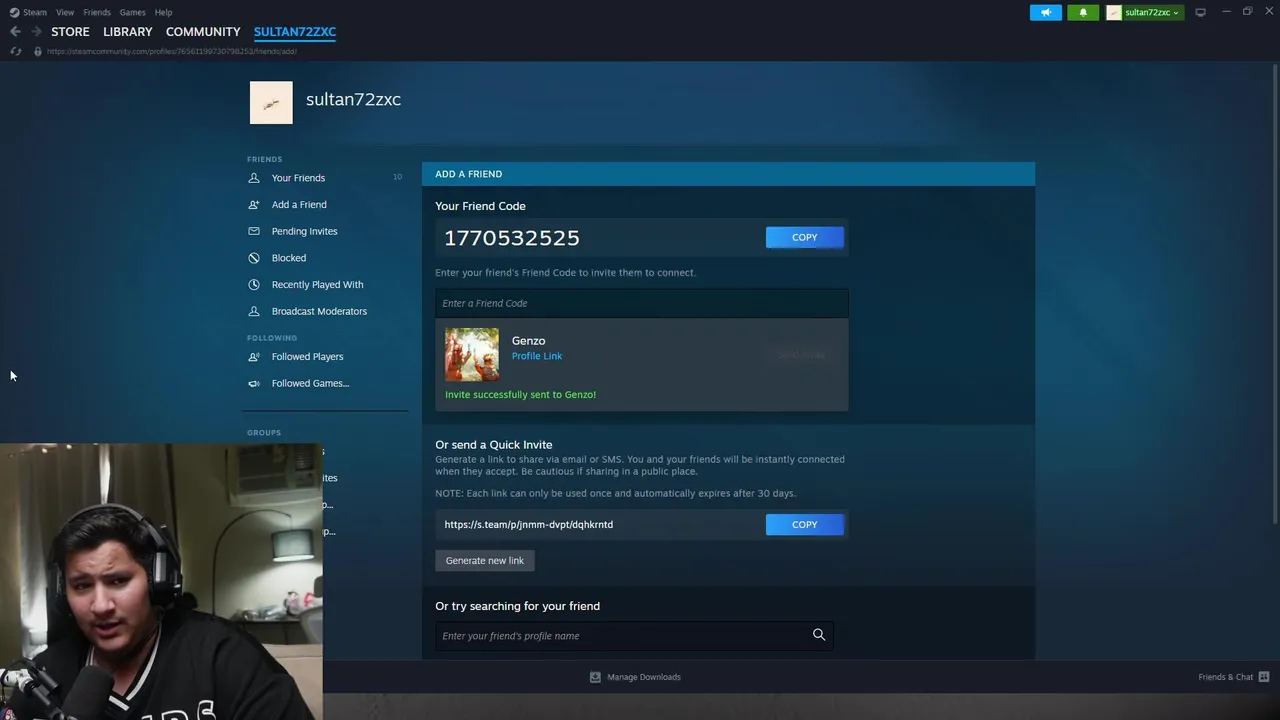Click the Recently Played With clock icon
The height and width of the screenshot is (720, 1280).
click(x=254, y=284)
